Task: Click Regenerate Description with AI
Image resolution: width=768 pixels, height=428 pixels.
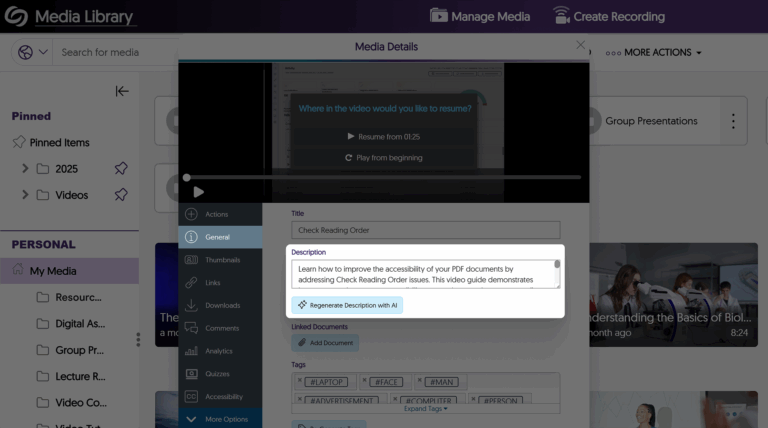Action: [347, 305]
